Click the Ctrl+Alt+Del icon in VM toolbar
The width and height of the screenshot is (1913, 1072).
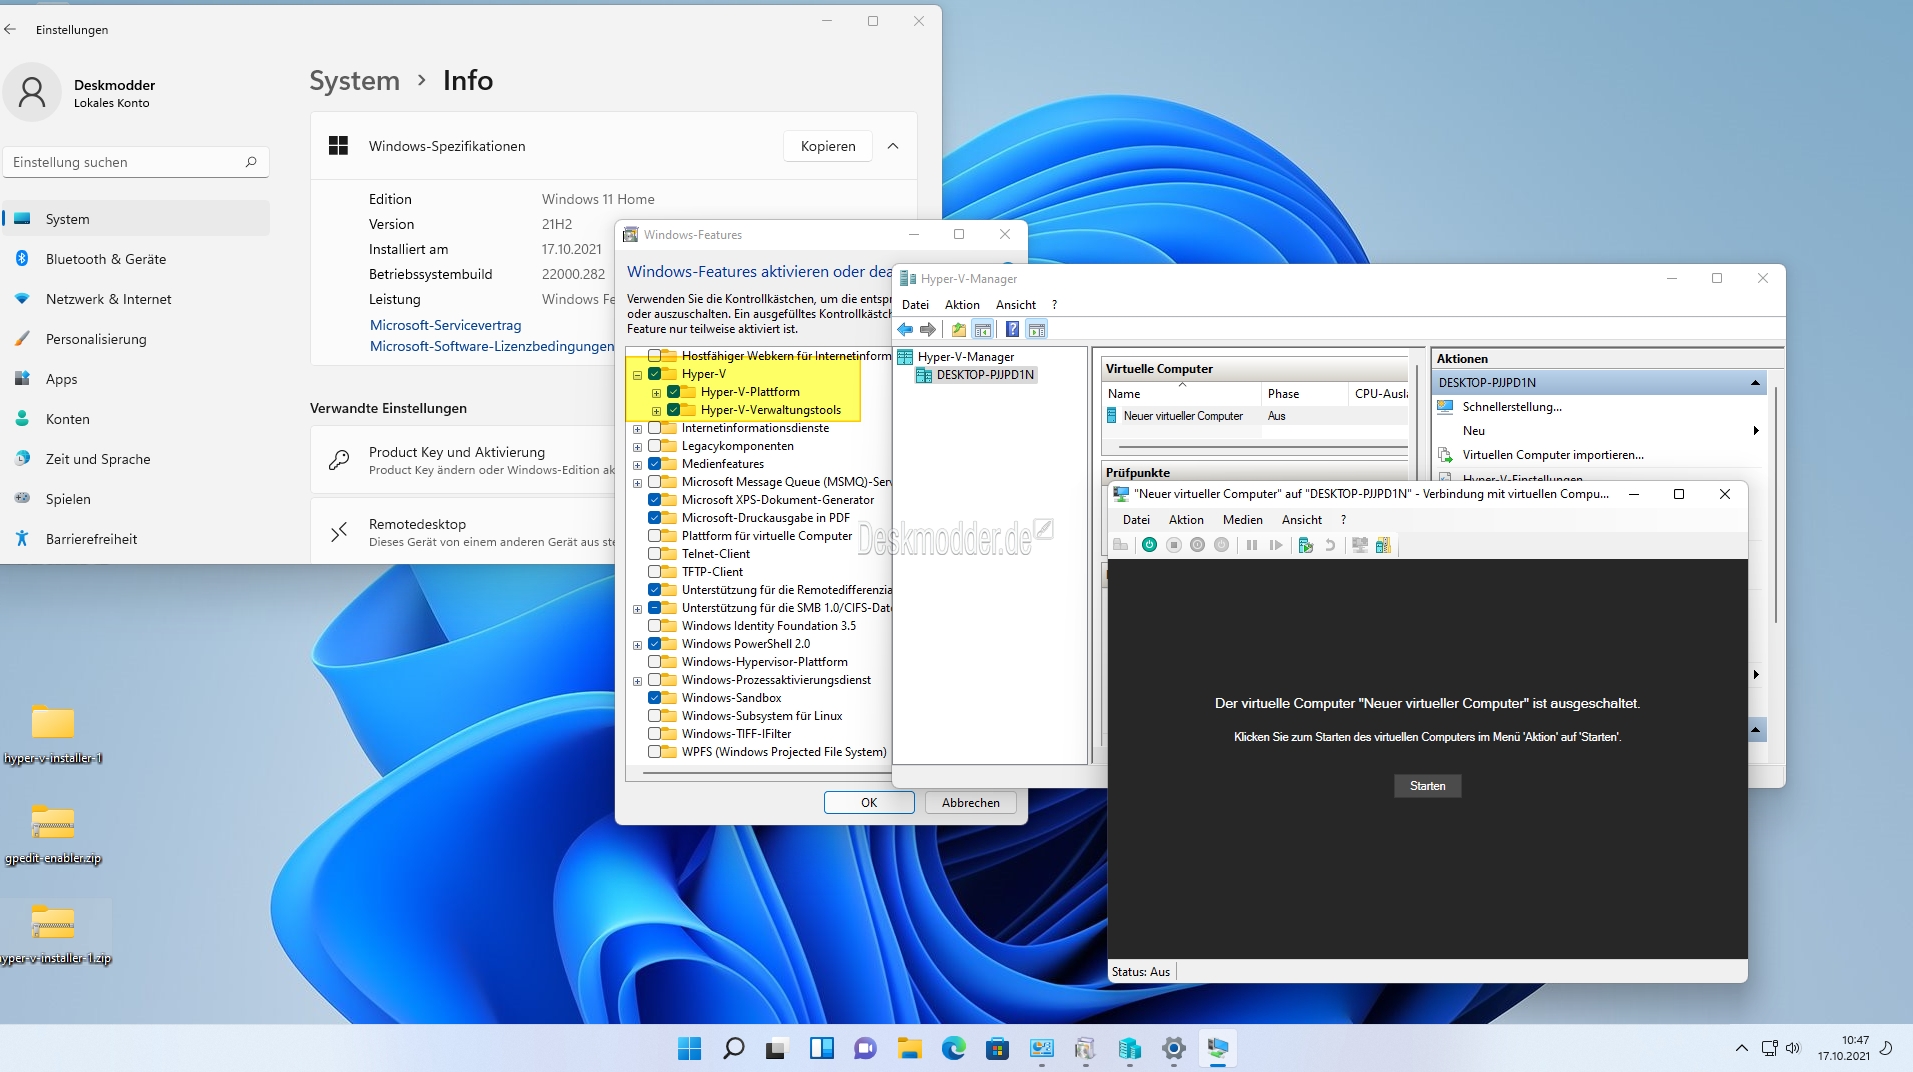tap(1120, 545)
